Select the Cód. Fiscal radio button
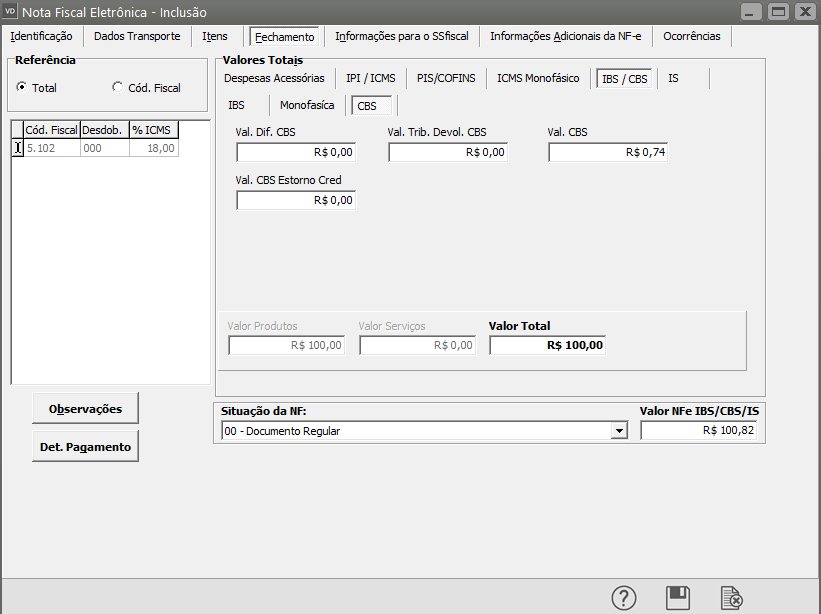Viewport: 821px width, 614px height. coord(119,88)
